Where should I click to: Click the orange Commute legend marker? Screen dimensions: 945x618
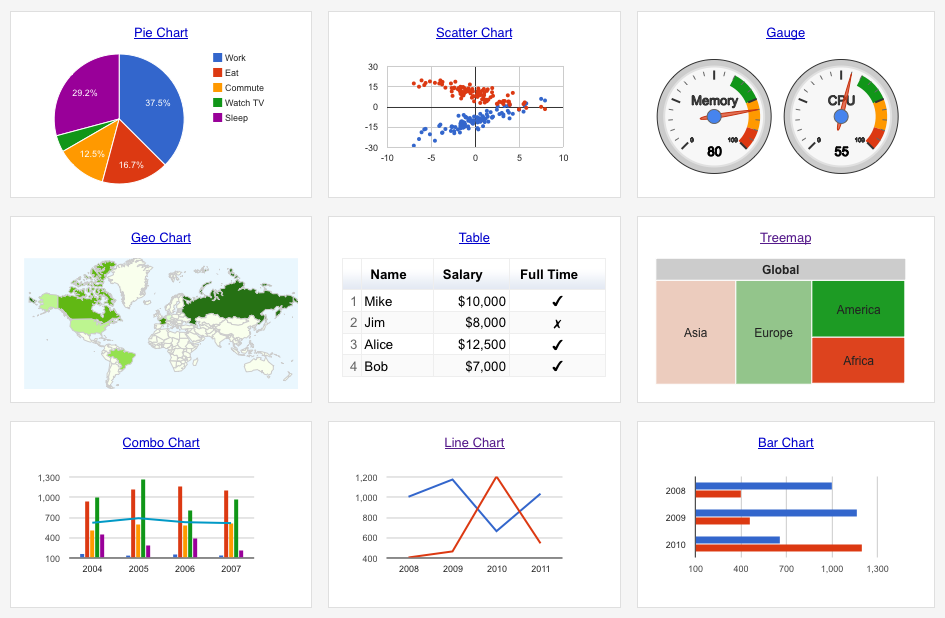[218, 88]
